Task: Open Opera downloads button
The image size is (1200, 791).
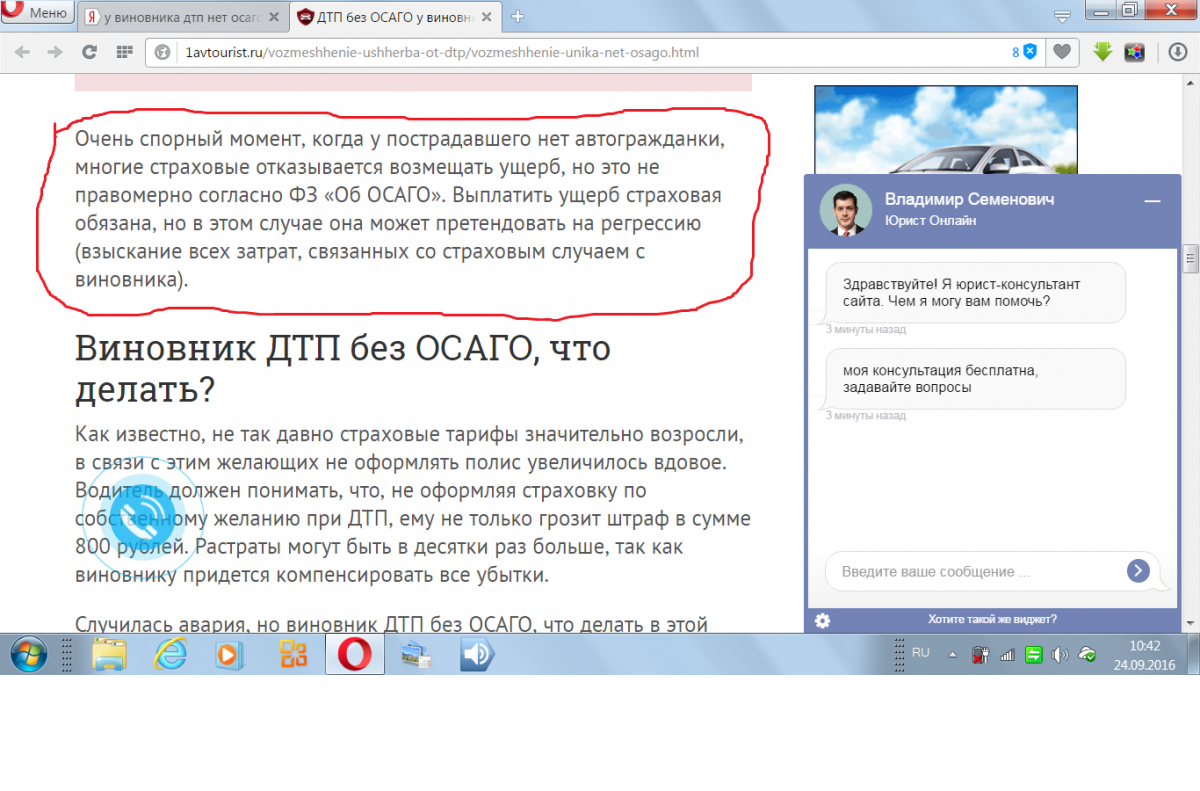Action: pyautogui.click(x=1177, y=52)
